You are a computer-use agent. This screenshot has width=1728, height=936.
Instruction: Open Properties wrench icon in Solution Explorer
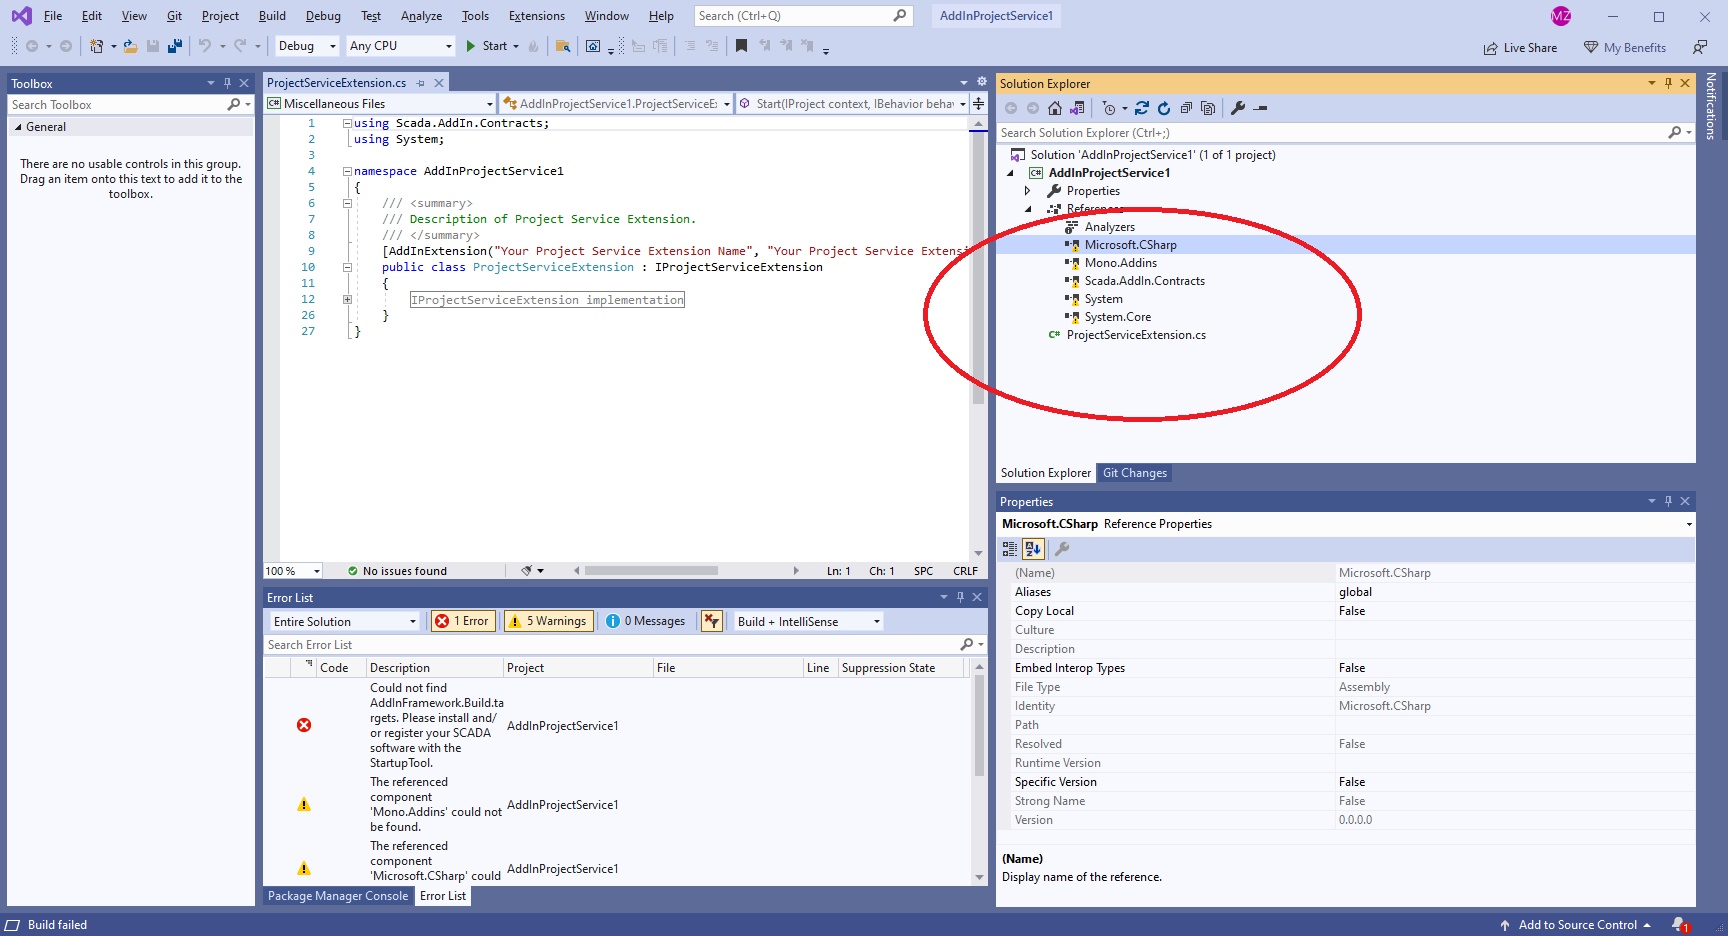click(x=1238, y=108)
